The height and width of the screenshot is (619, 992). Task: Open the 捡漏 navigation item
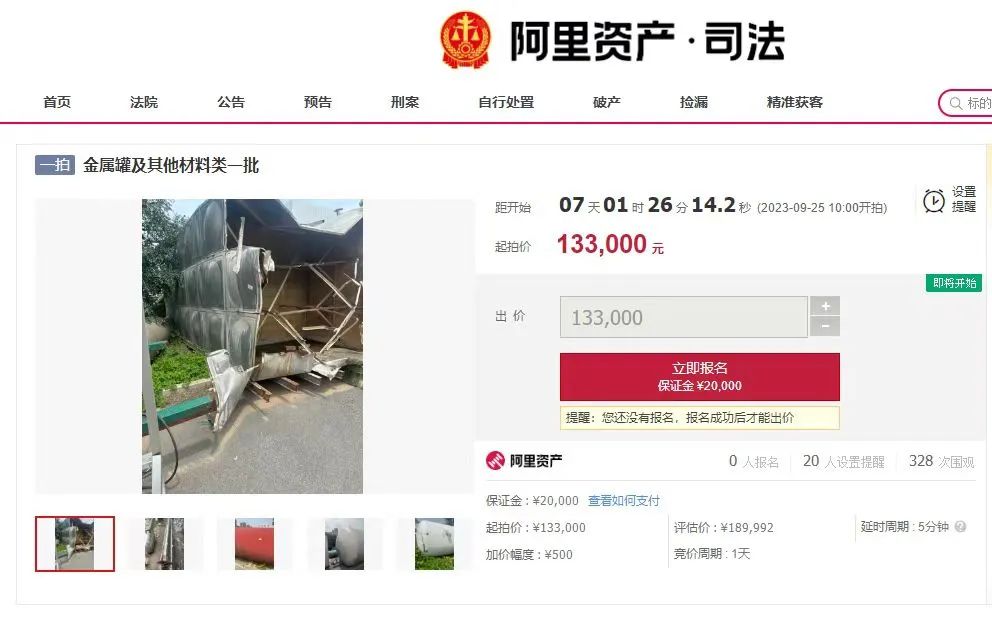click(693, 102)
